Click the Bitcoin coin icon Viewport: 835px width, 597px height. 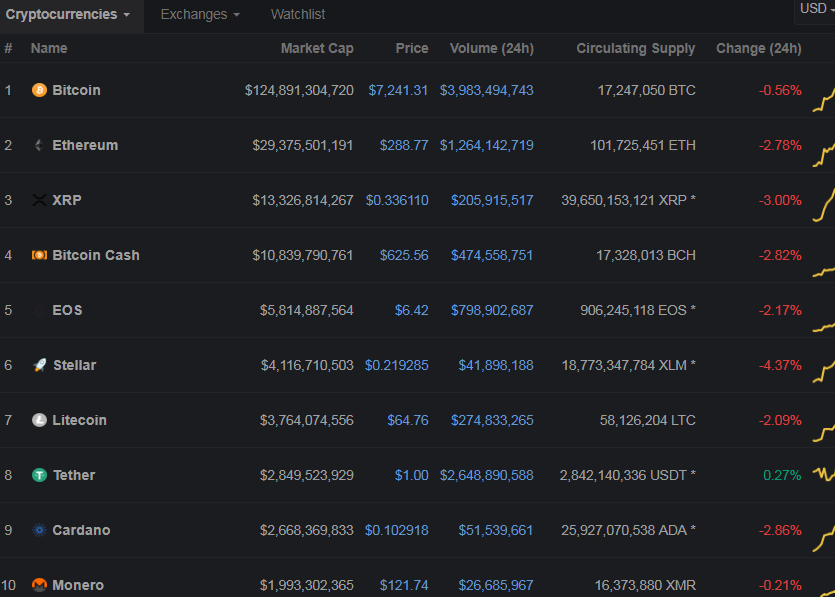point(39,90)
